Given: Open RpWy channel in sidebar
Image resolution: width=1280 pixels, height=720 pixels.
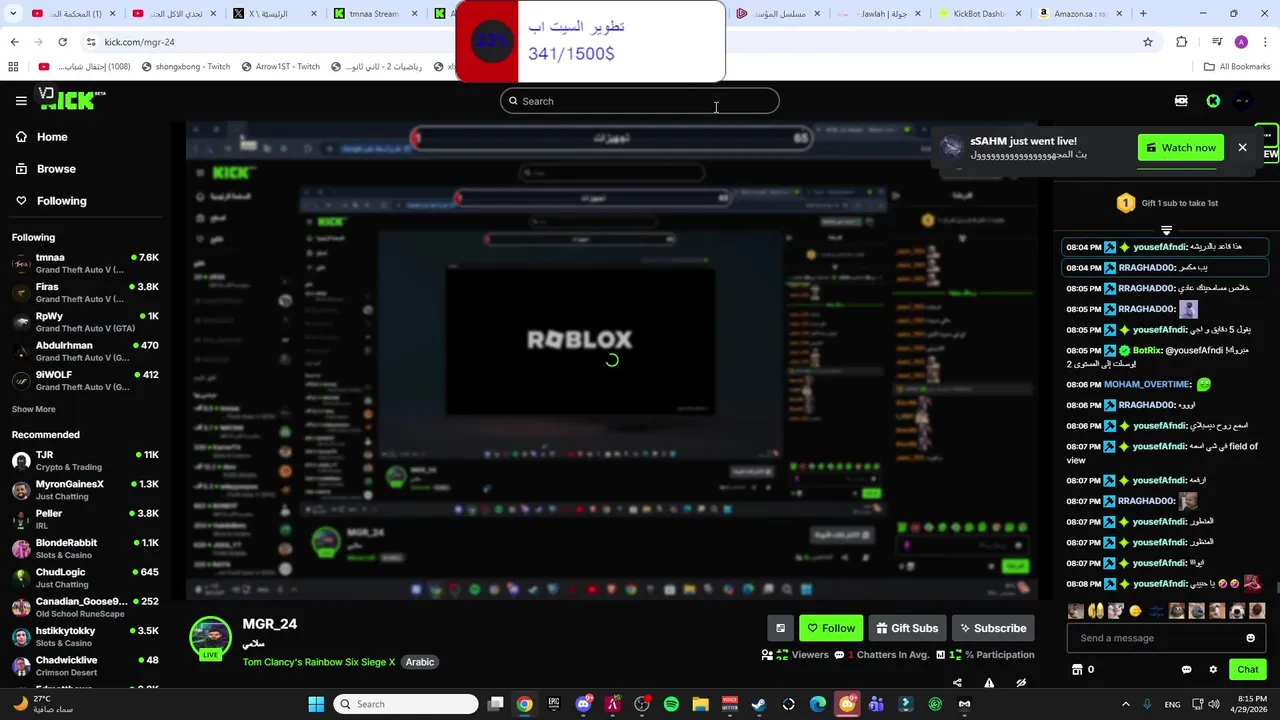Looking at the screenshot, I should click(x=85, y=321).
